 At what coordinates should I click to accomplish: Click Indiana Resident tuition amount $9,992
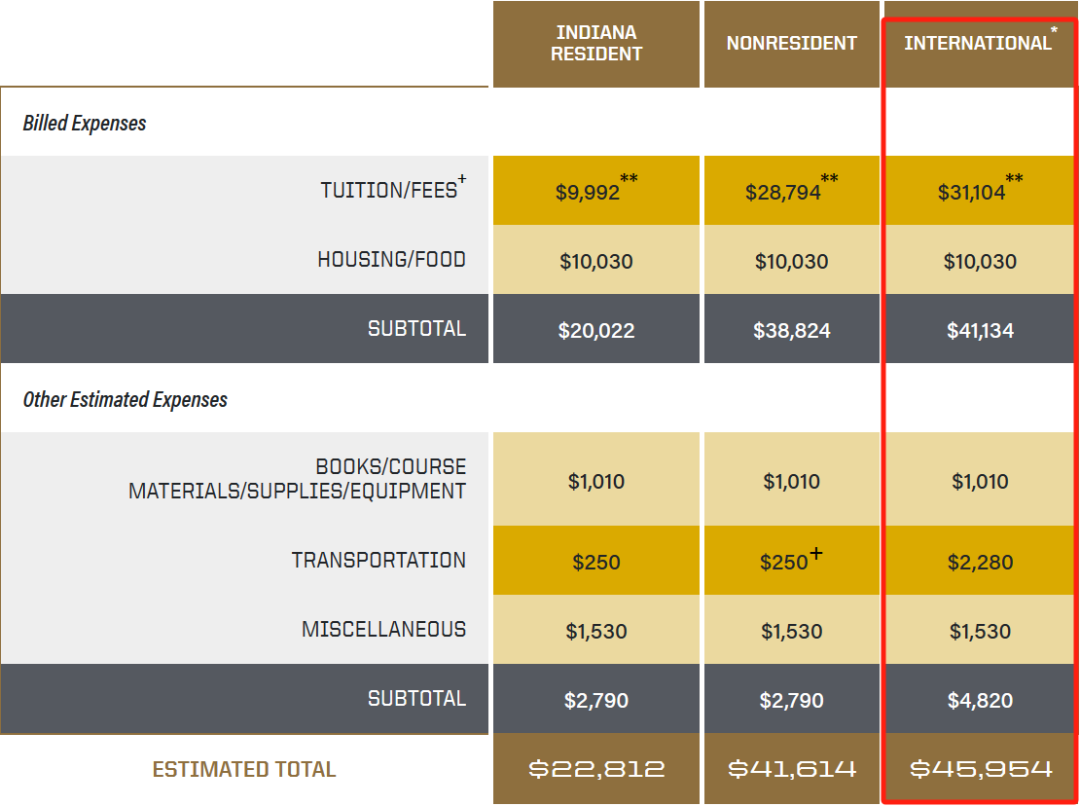point(588,192)
